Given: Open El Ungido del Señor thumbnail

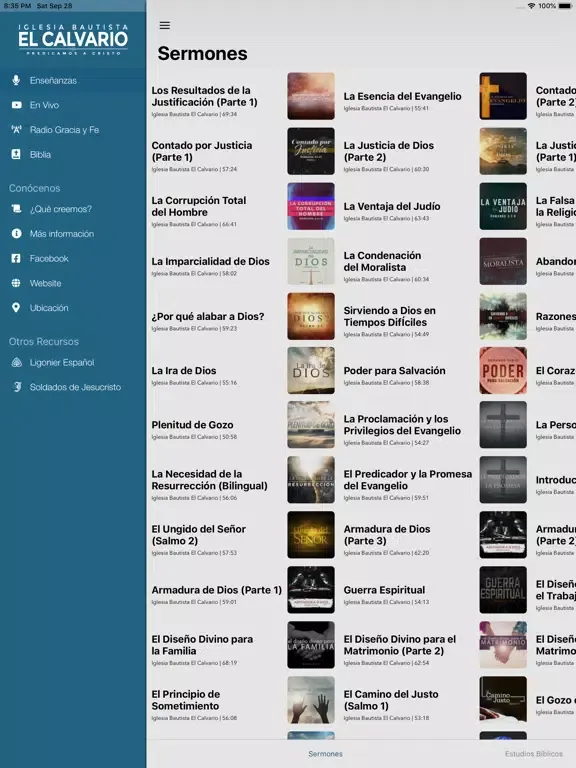Looking at the screenshot, I should click(311, 535).
